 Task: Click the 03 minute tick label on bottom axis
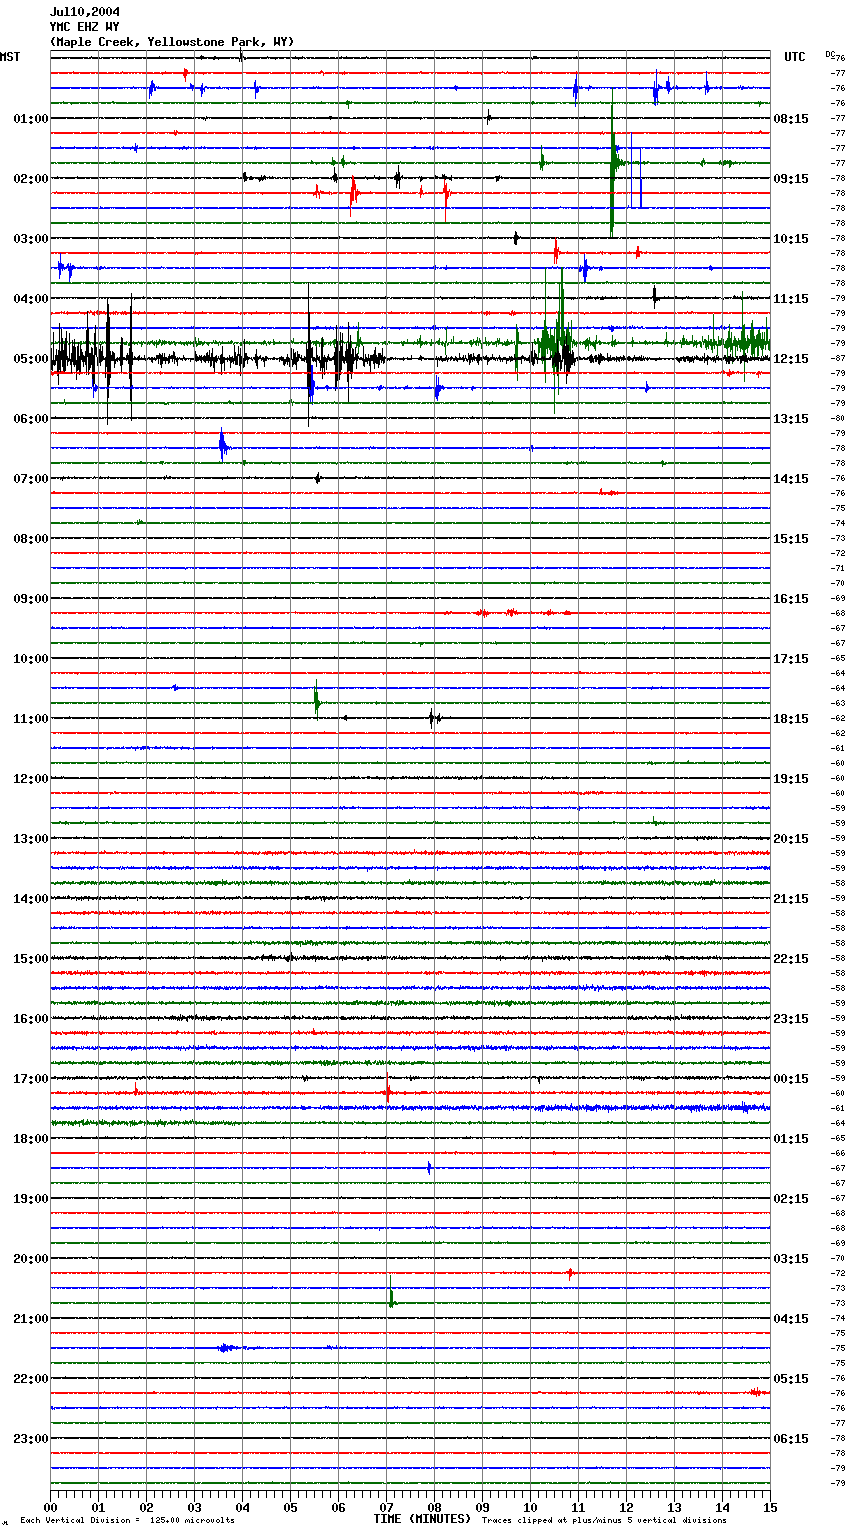click(194, 1508)
